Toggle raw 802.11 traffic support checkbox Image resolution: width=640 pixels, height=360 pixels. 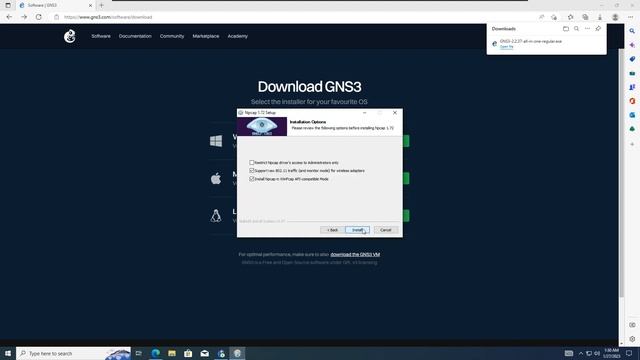coord(251,171)
